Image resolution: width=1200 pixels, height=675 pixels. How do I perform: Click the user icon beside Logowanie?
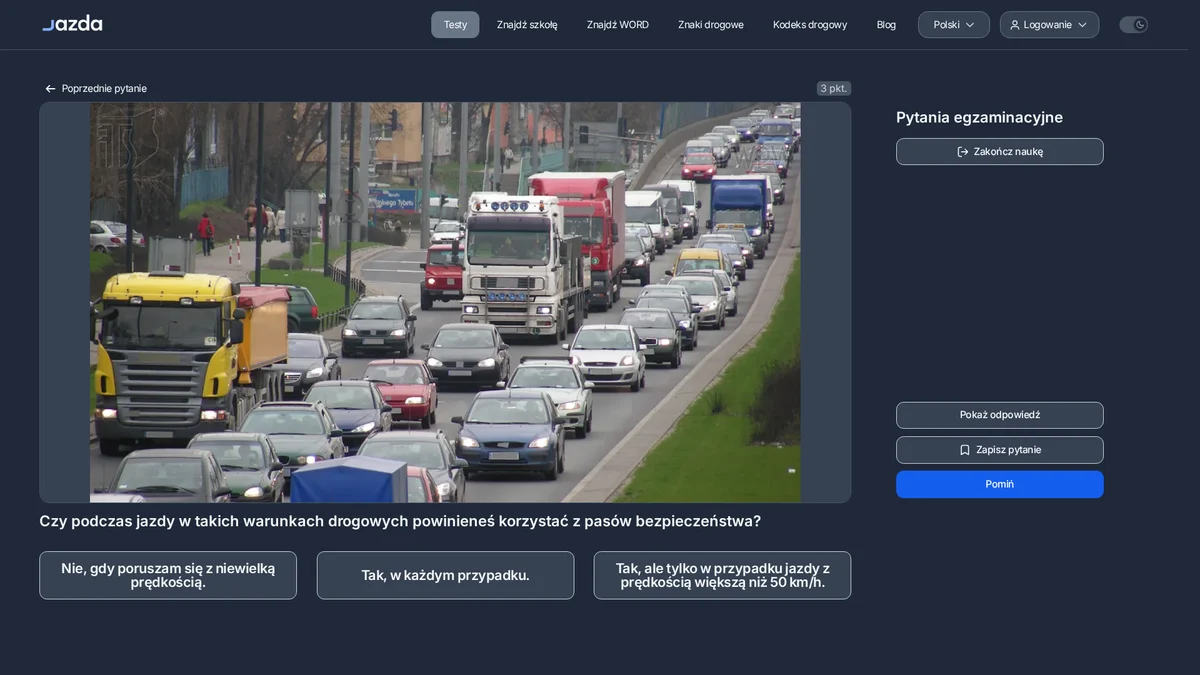(1015, 25)
